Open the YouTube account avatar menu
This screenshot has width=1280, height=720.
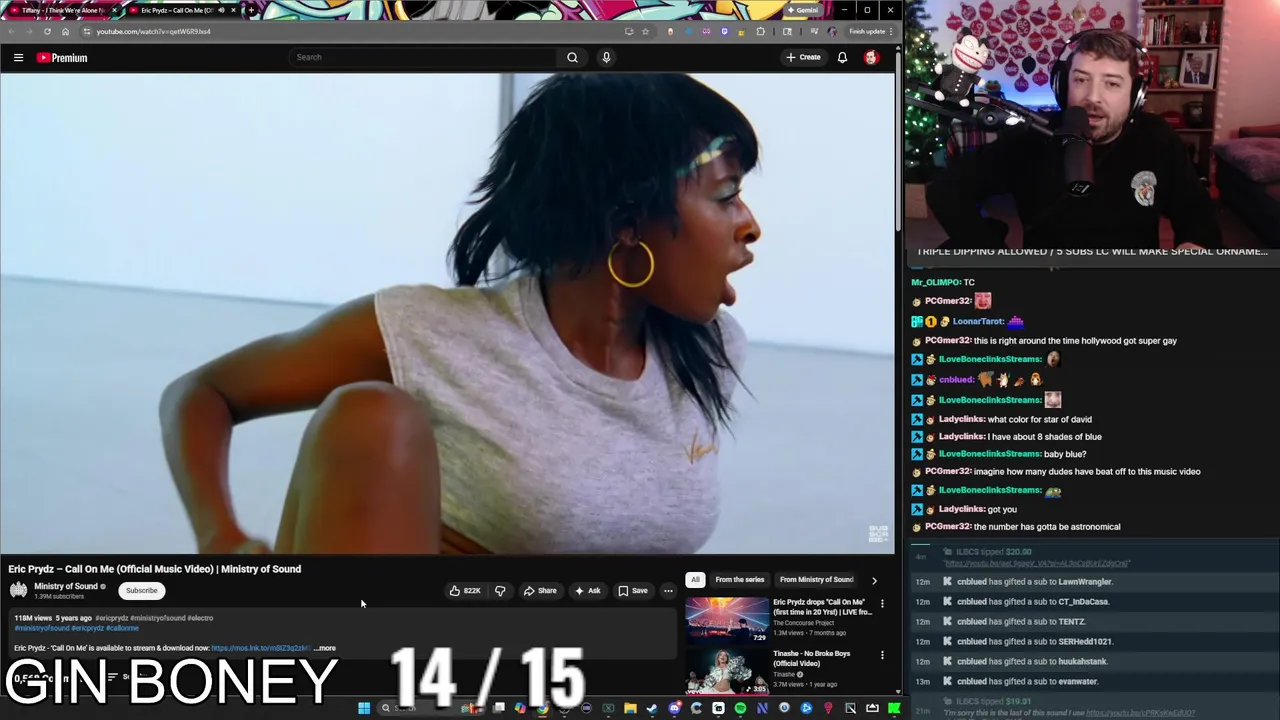click(871, 58)
